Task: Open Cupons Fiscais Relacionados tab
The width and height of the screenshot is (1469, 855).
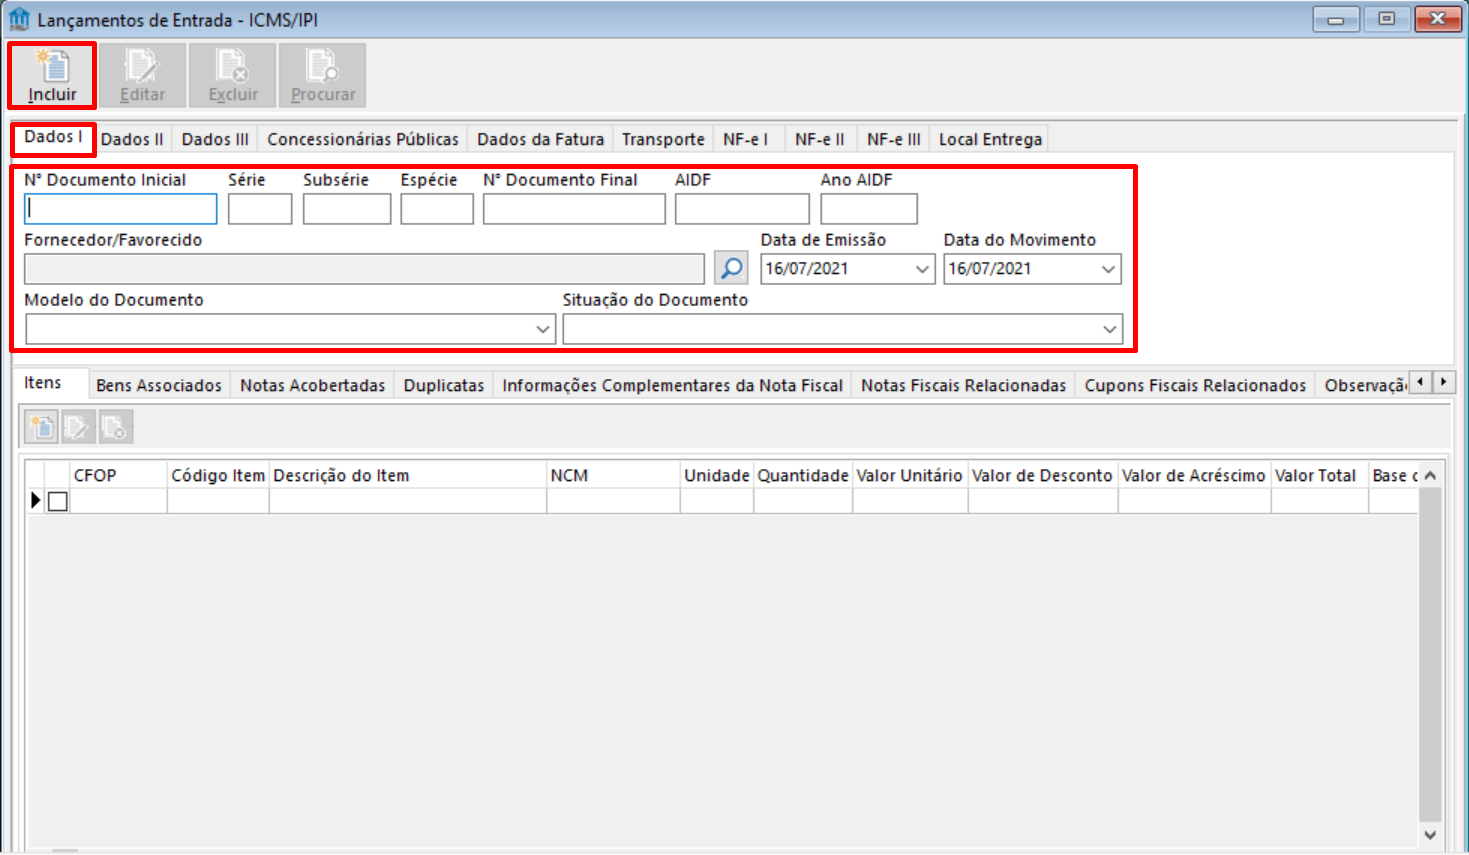Action: coord(1196,385)
